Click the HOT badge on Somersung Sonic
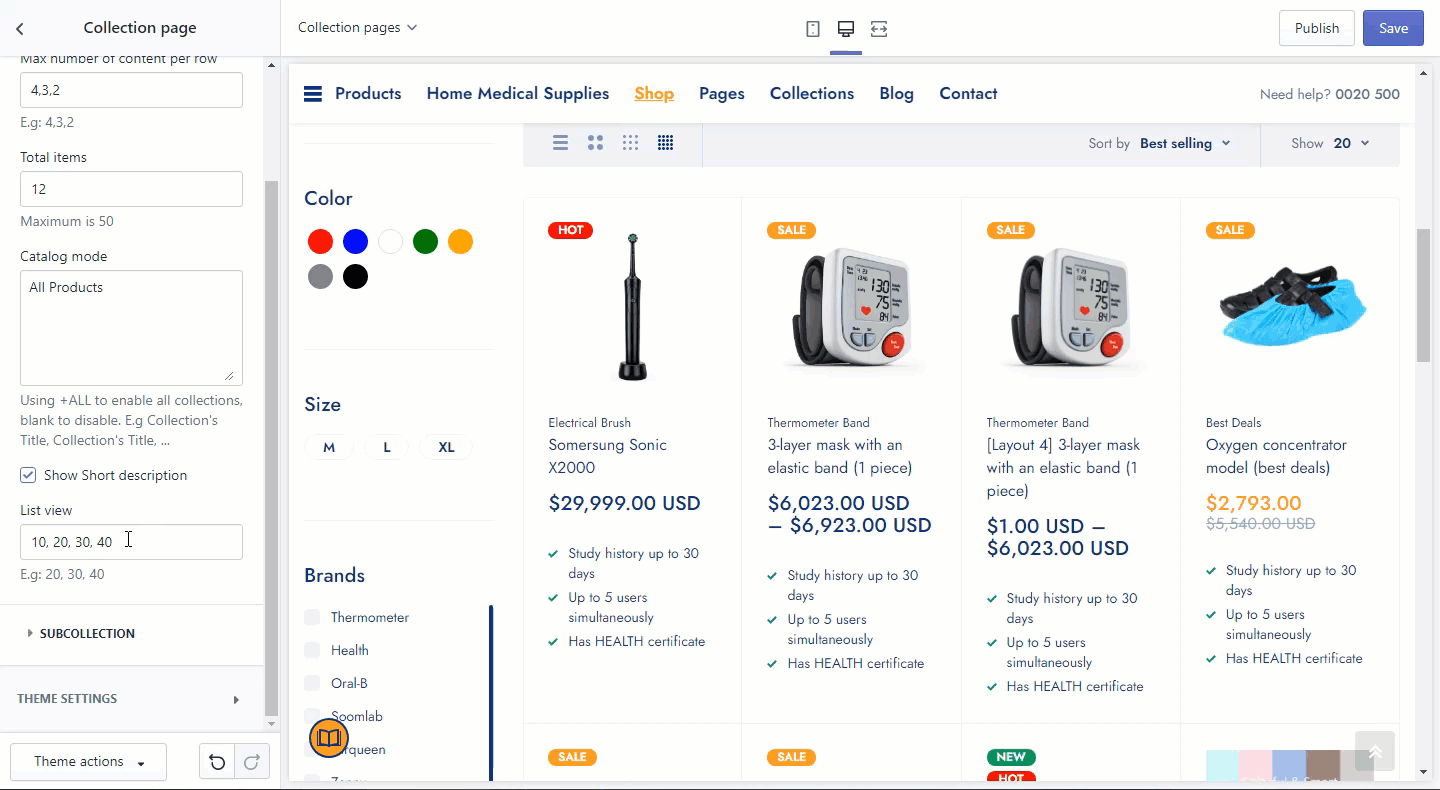Viewport: 1440px width, 790px height. [x=570, y=230]
